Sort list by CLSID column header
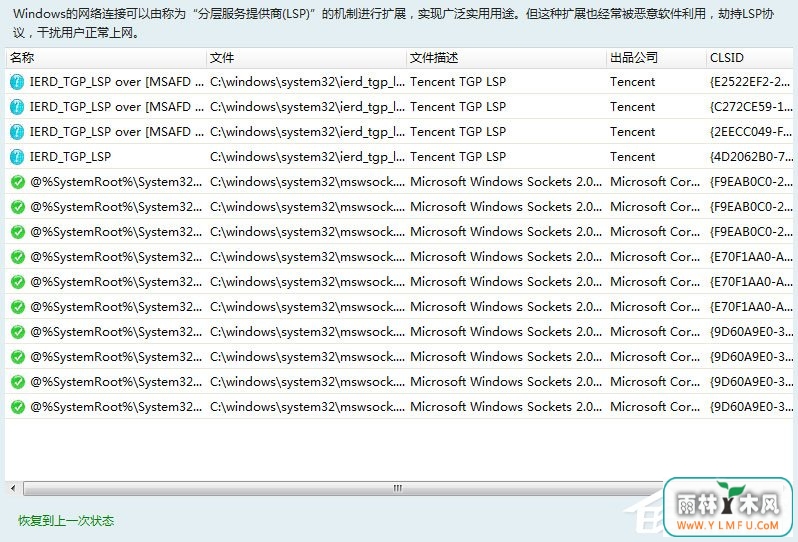This screenshot has height=542, width=798. (752, 58)
